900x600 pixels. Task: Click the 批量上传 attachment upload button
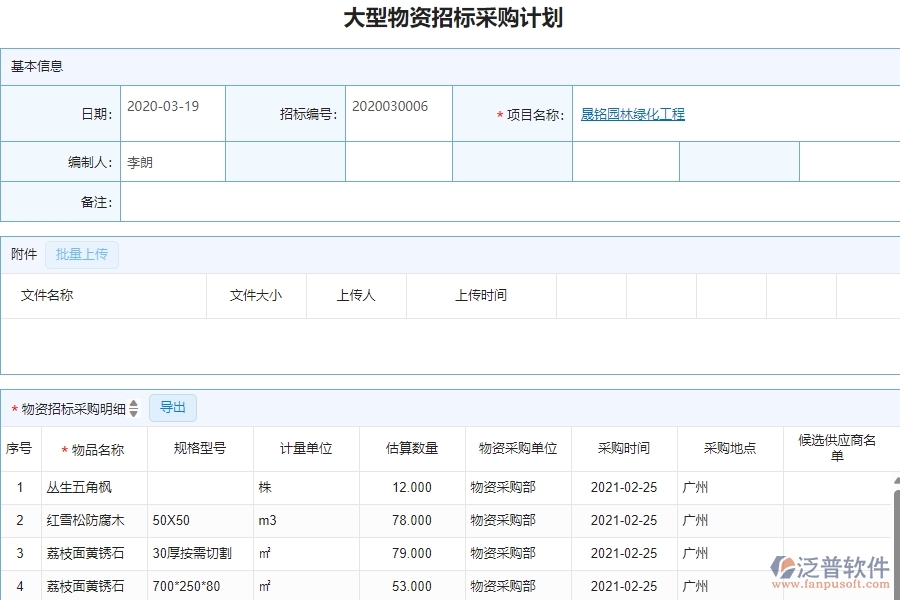point(82,254)
